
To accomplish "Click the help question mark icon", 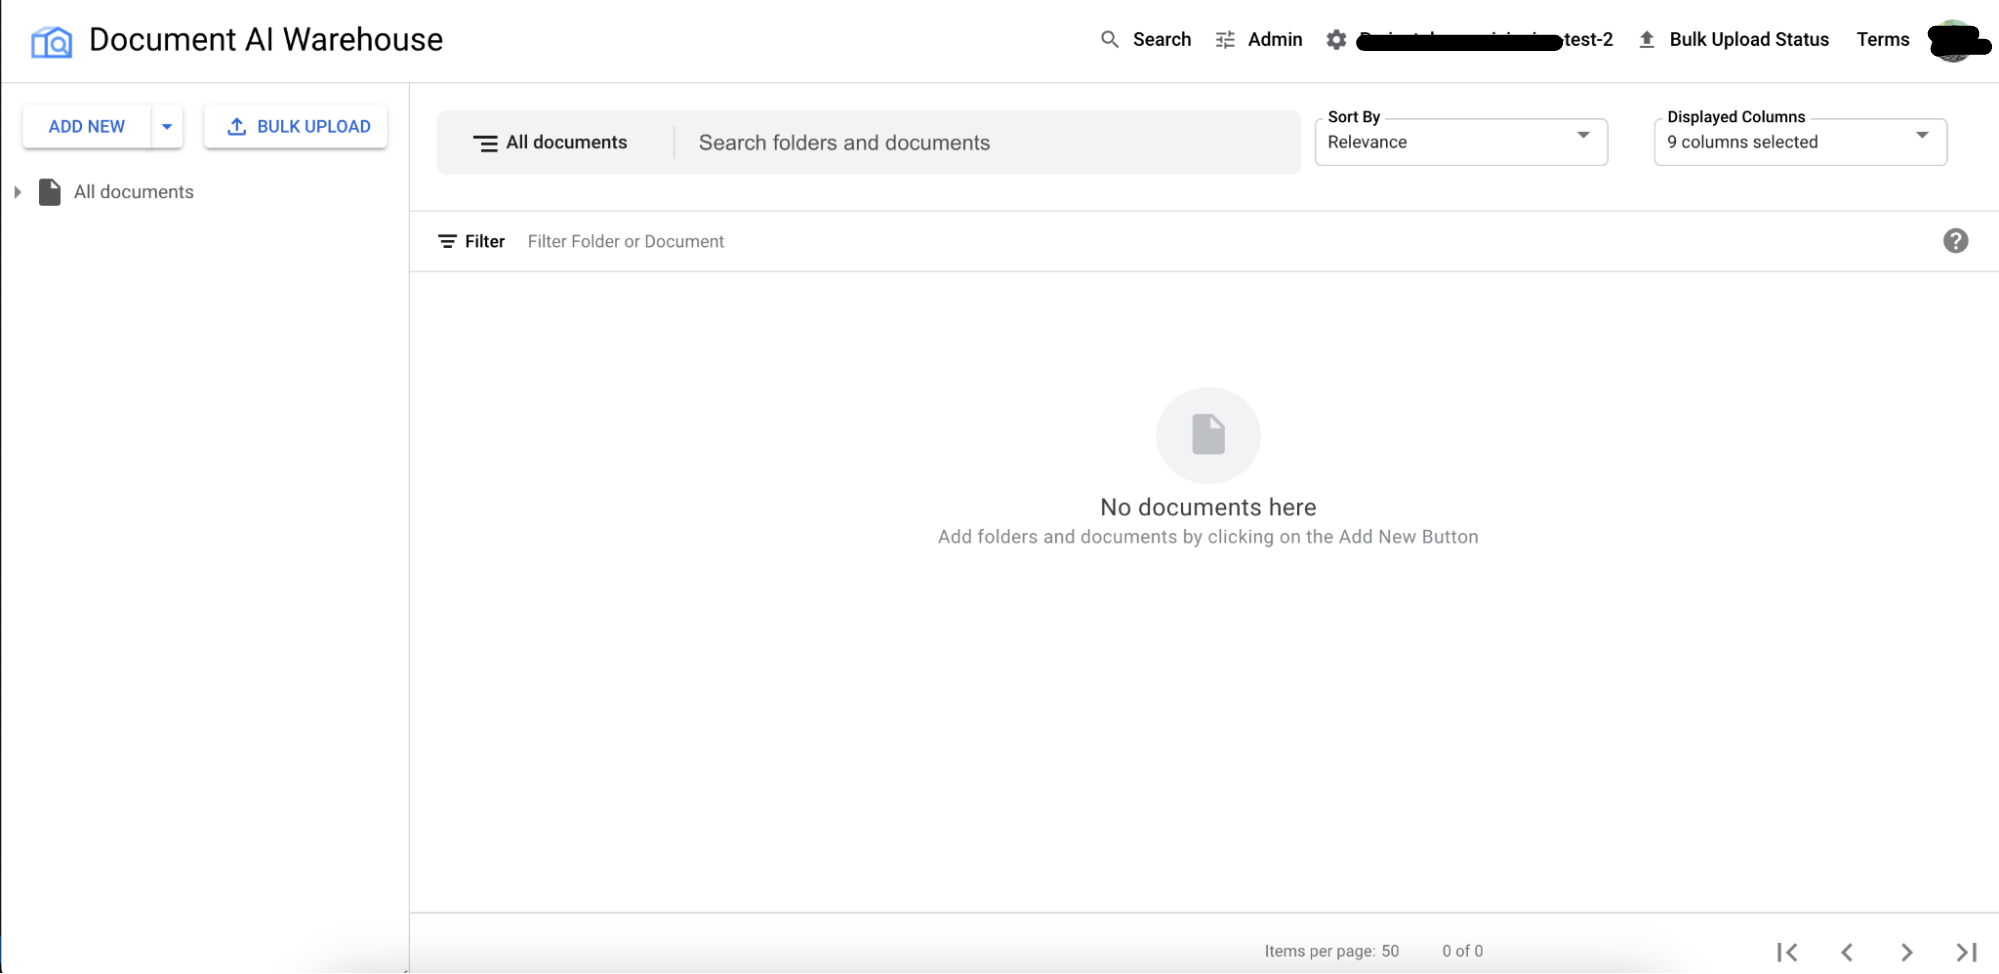I will pyautogui.click(x=1956, y=241).
